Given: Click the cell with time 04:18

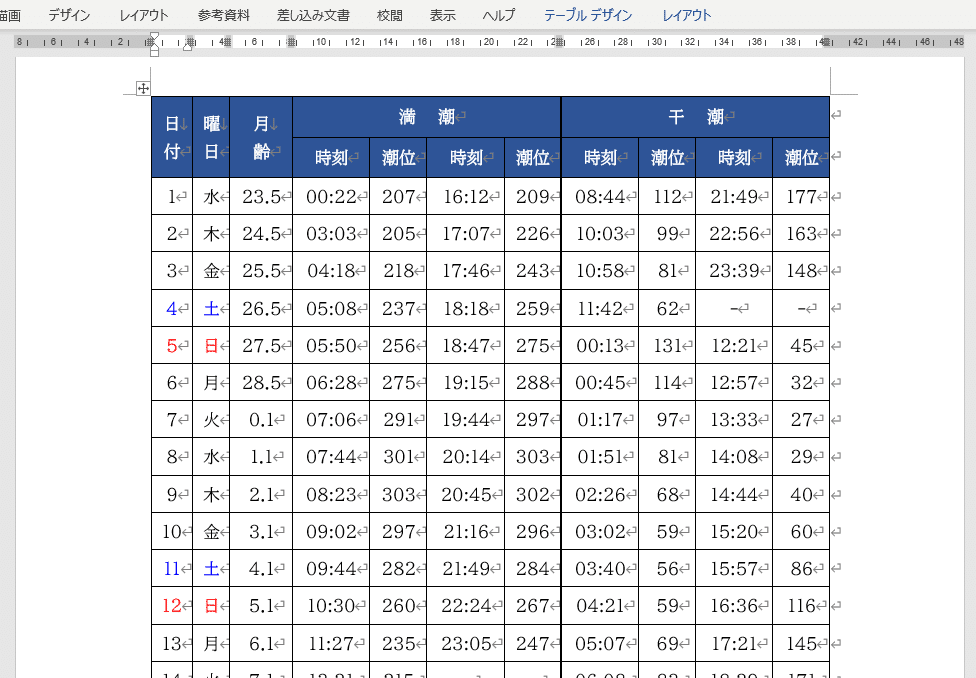Looking at the screenshot, I should point(331,271).
